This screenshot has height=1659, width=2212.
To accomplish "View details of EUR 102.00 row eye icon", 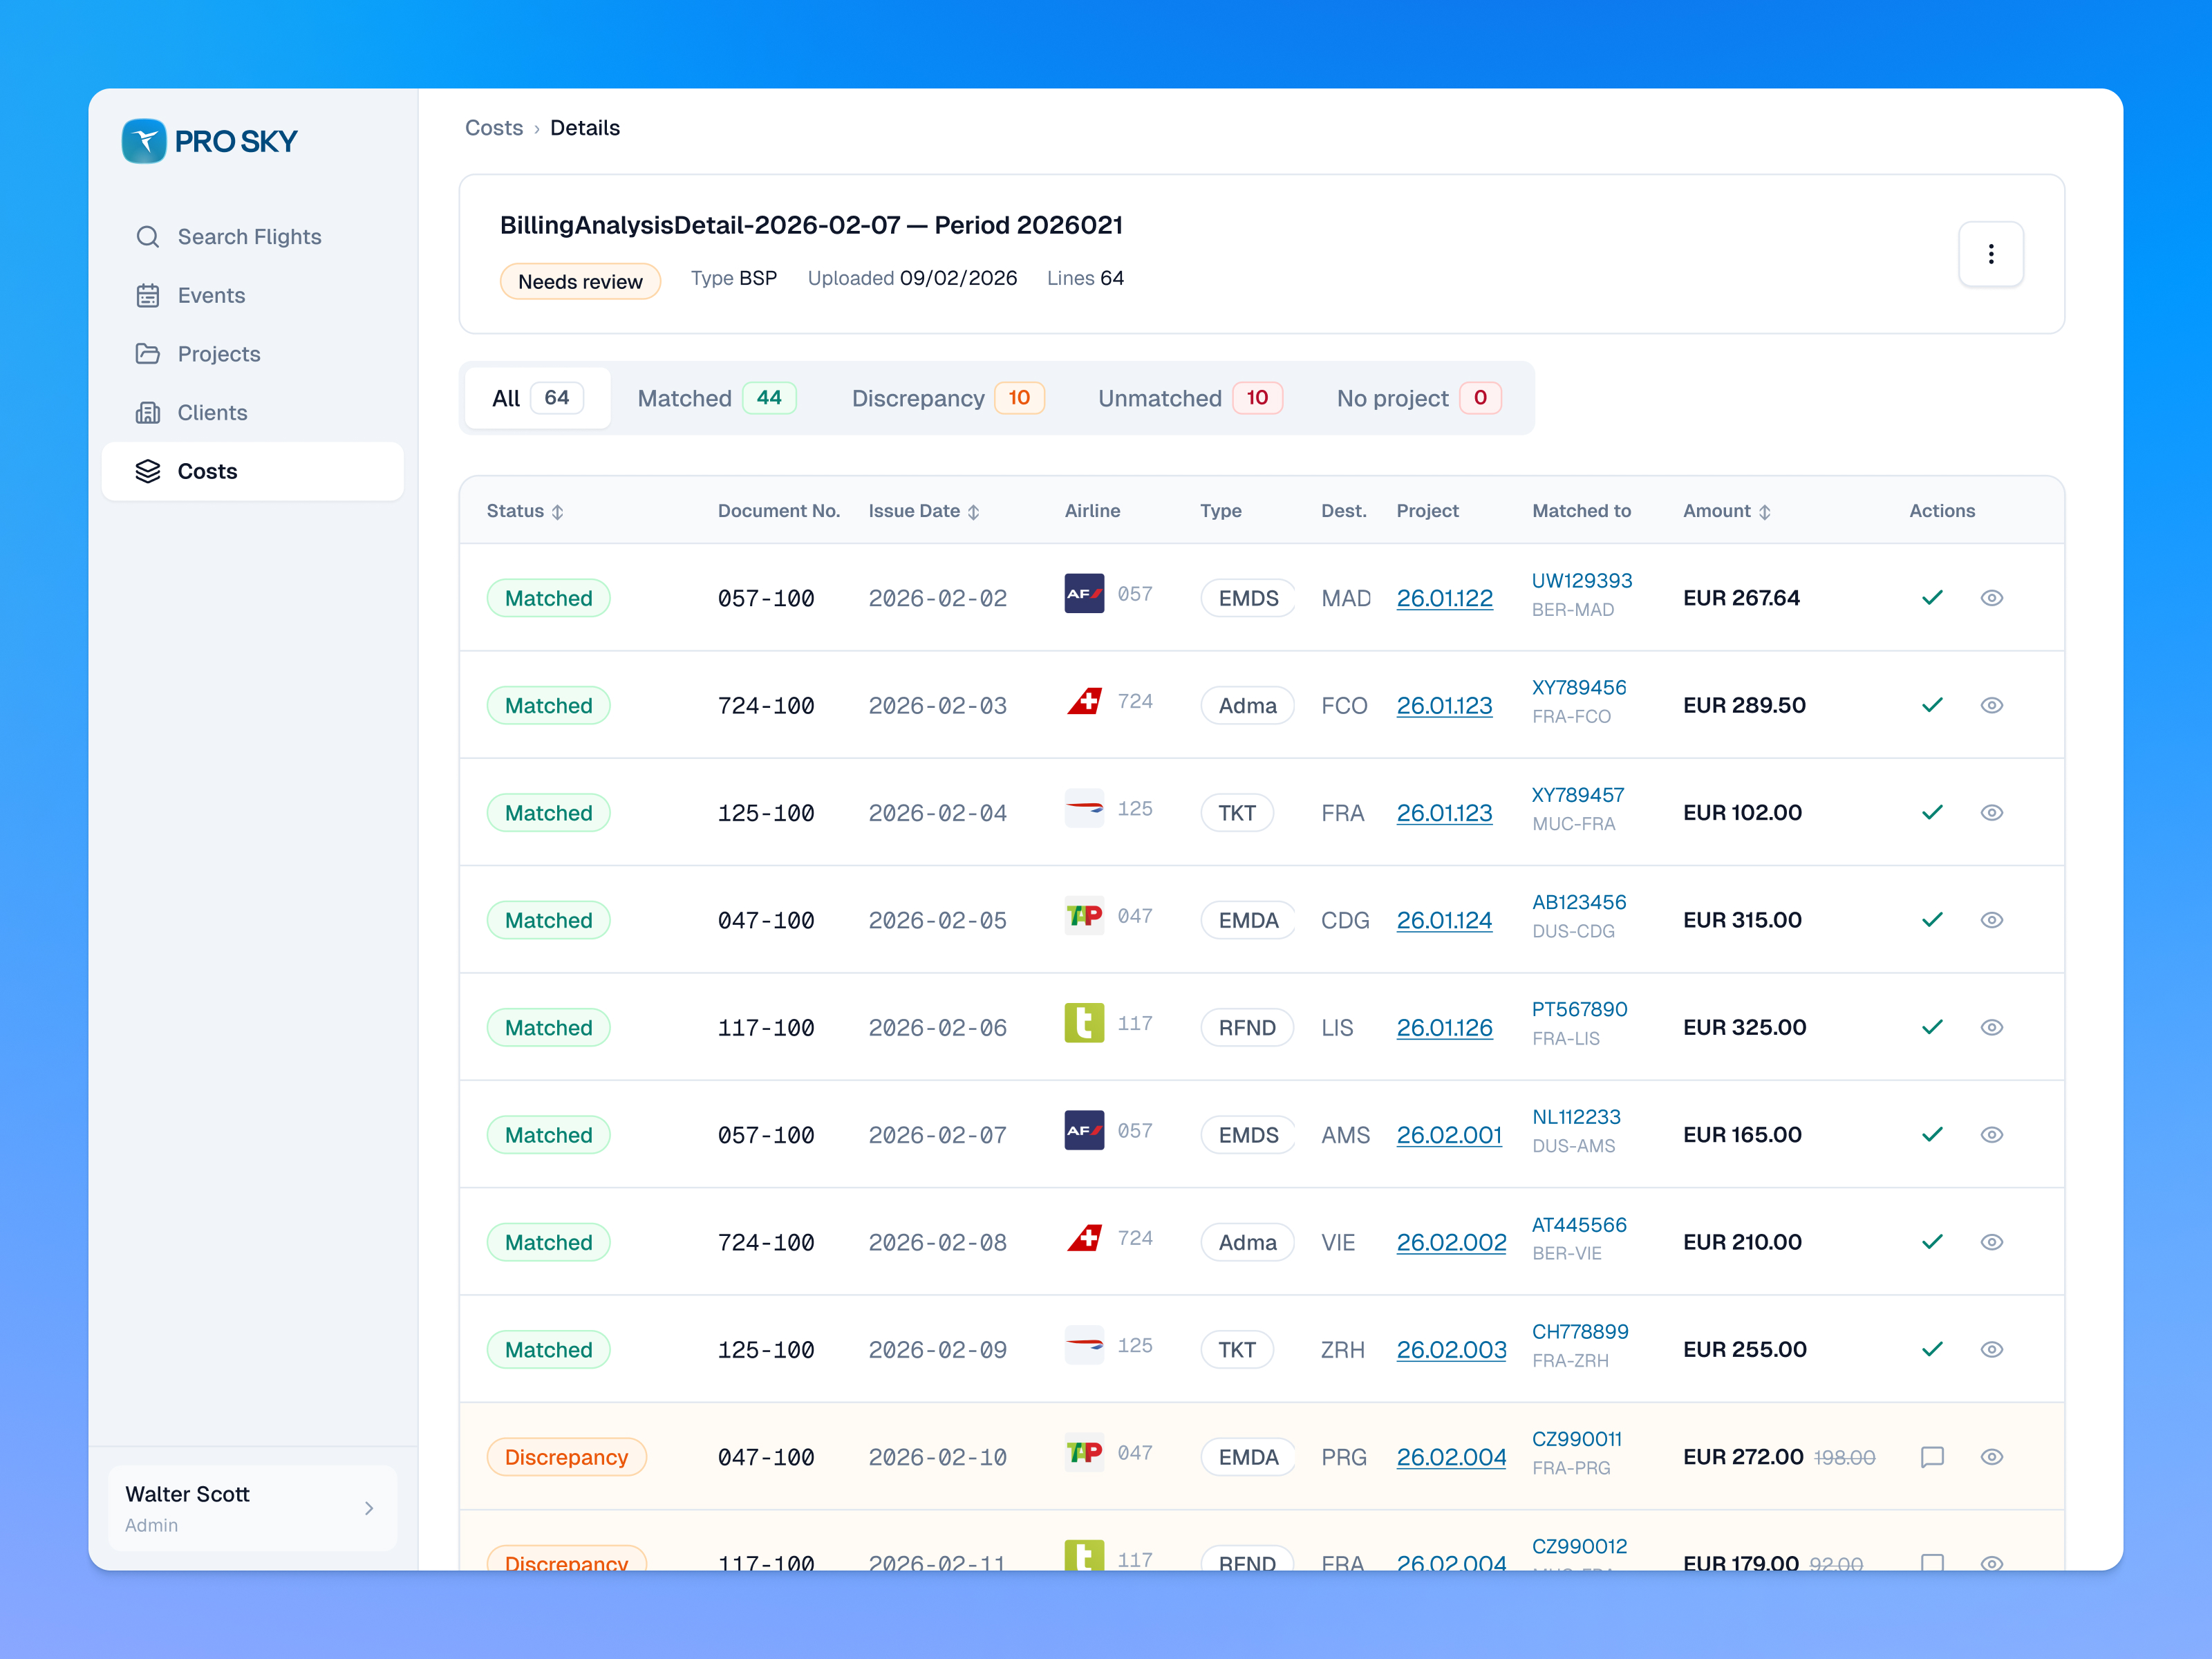I will (1991, 813).
